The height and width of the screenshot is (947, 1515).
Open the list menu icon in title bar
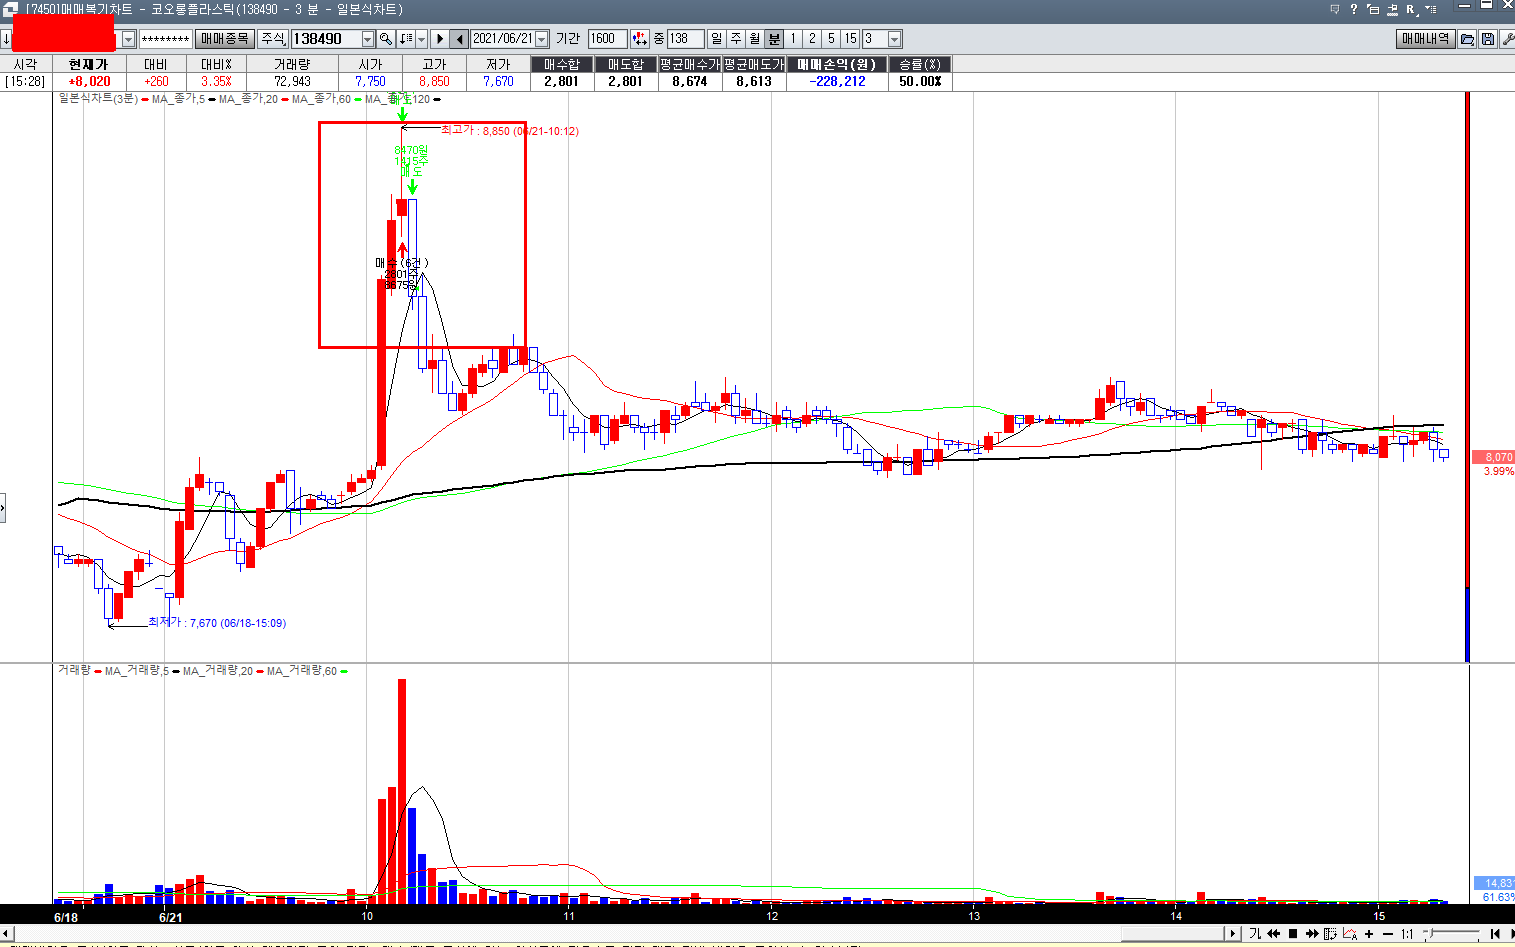pyautogui.click(x=1431, y=9)
